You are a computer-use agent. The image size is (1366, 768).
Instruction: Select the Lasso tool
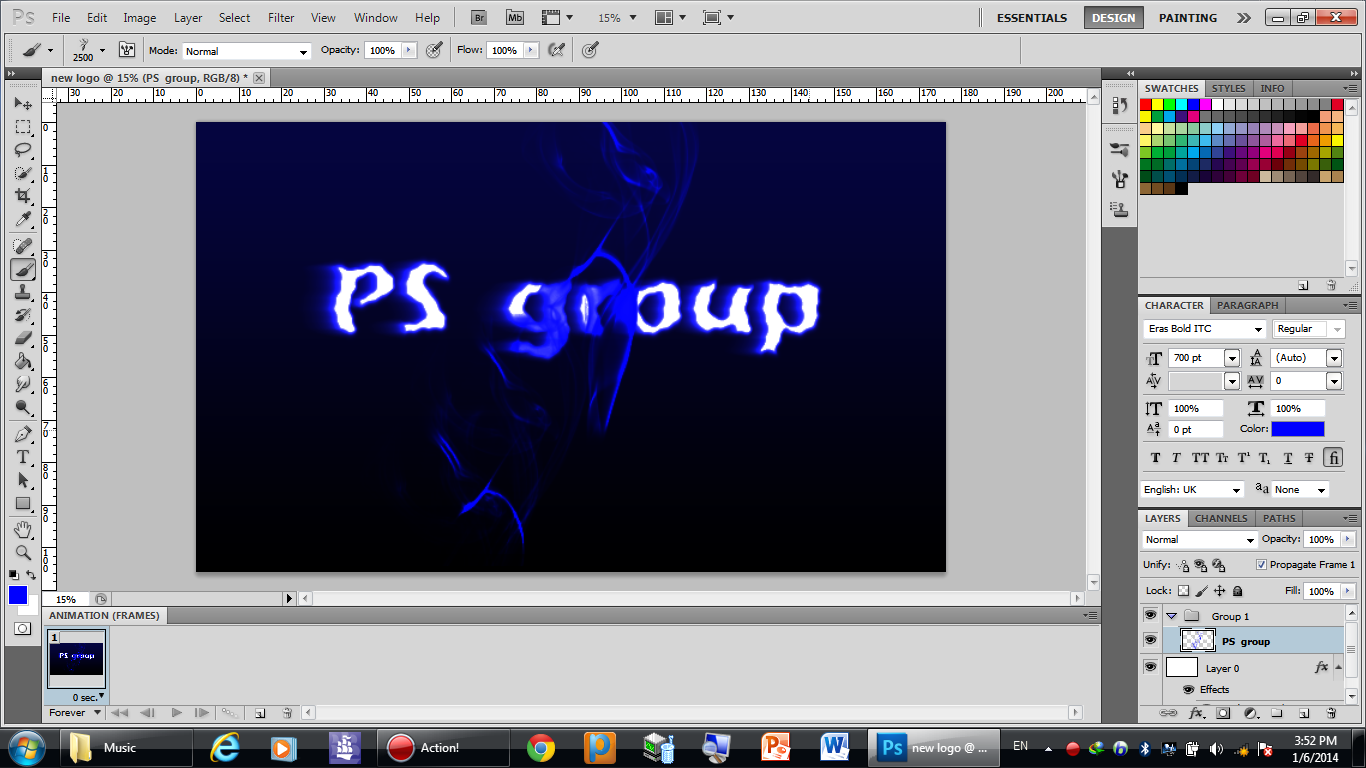[x=22, y=150]
